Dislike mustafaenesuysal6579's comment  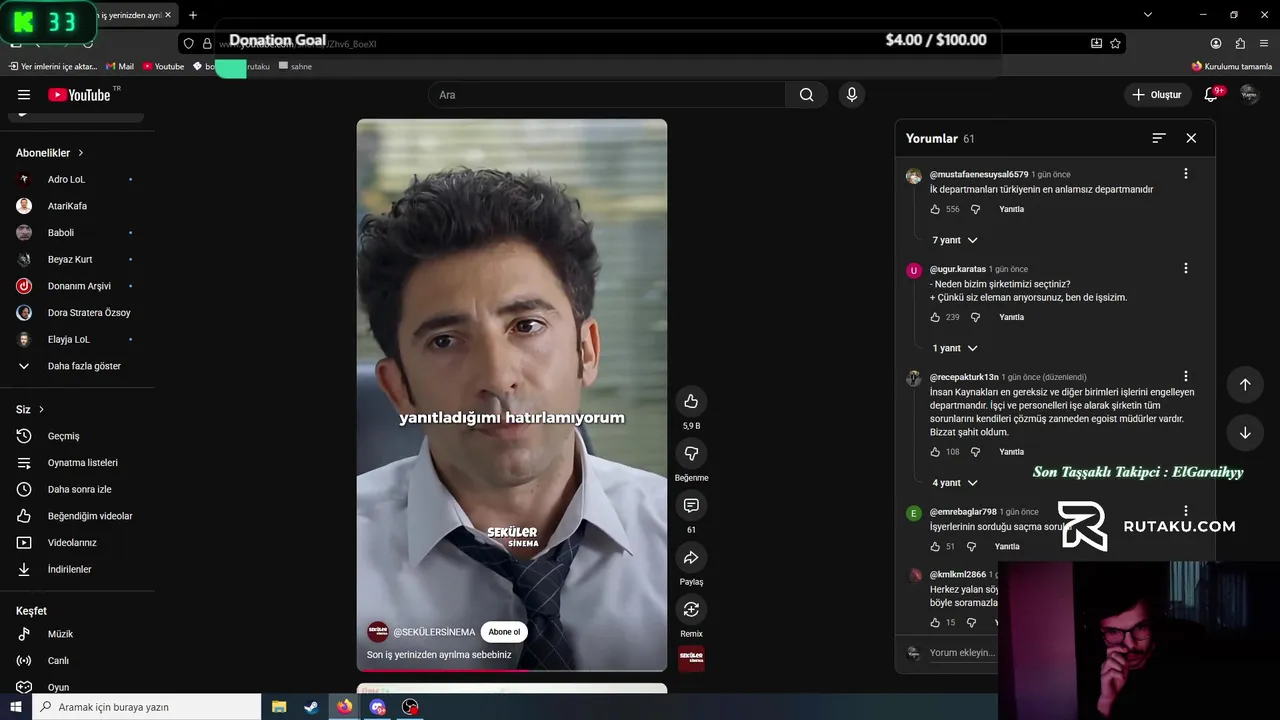(975, 210)
